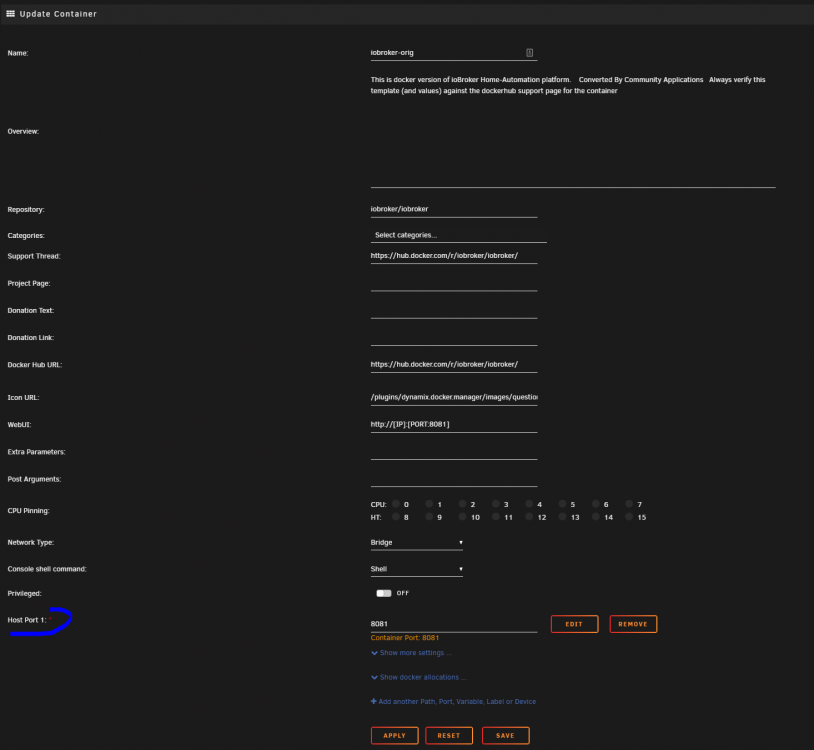The image size is (814, 750).
Task: Toggle HT 10 pinning checkbox
Action: pos(463,517)
